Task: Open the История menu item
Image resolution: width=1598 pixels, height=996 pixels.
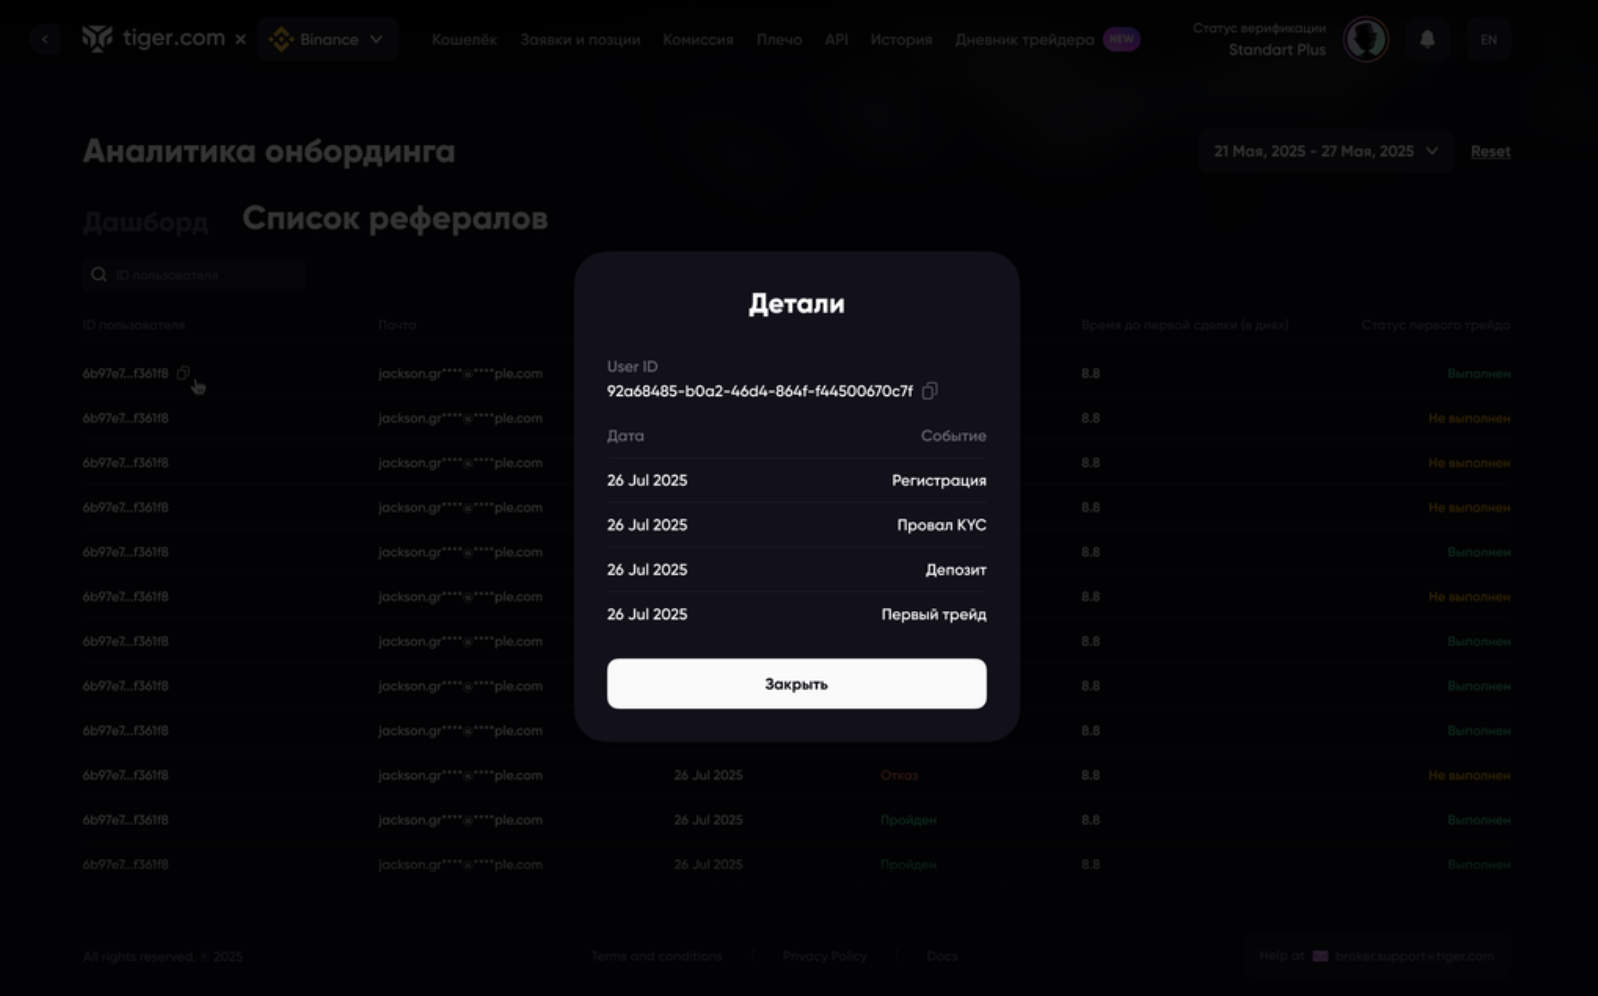Action: click(900, 40)
